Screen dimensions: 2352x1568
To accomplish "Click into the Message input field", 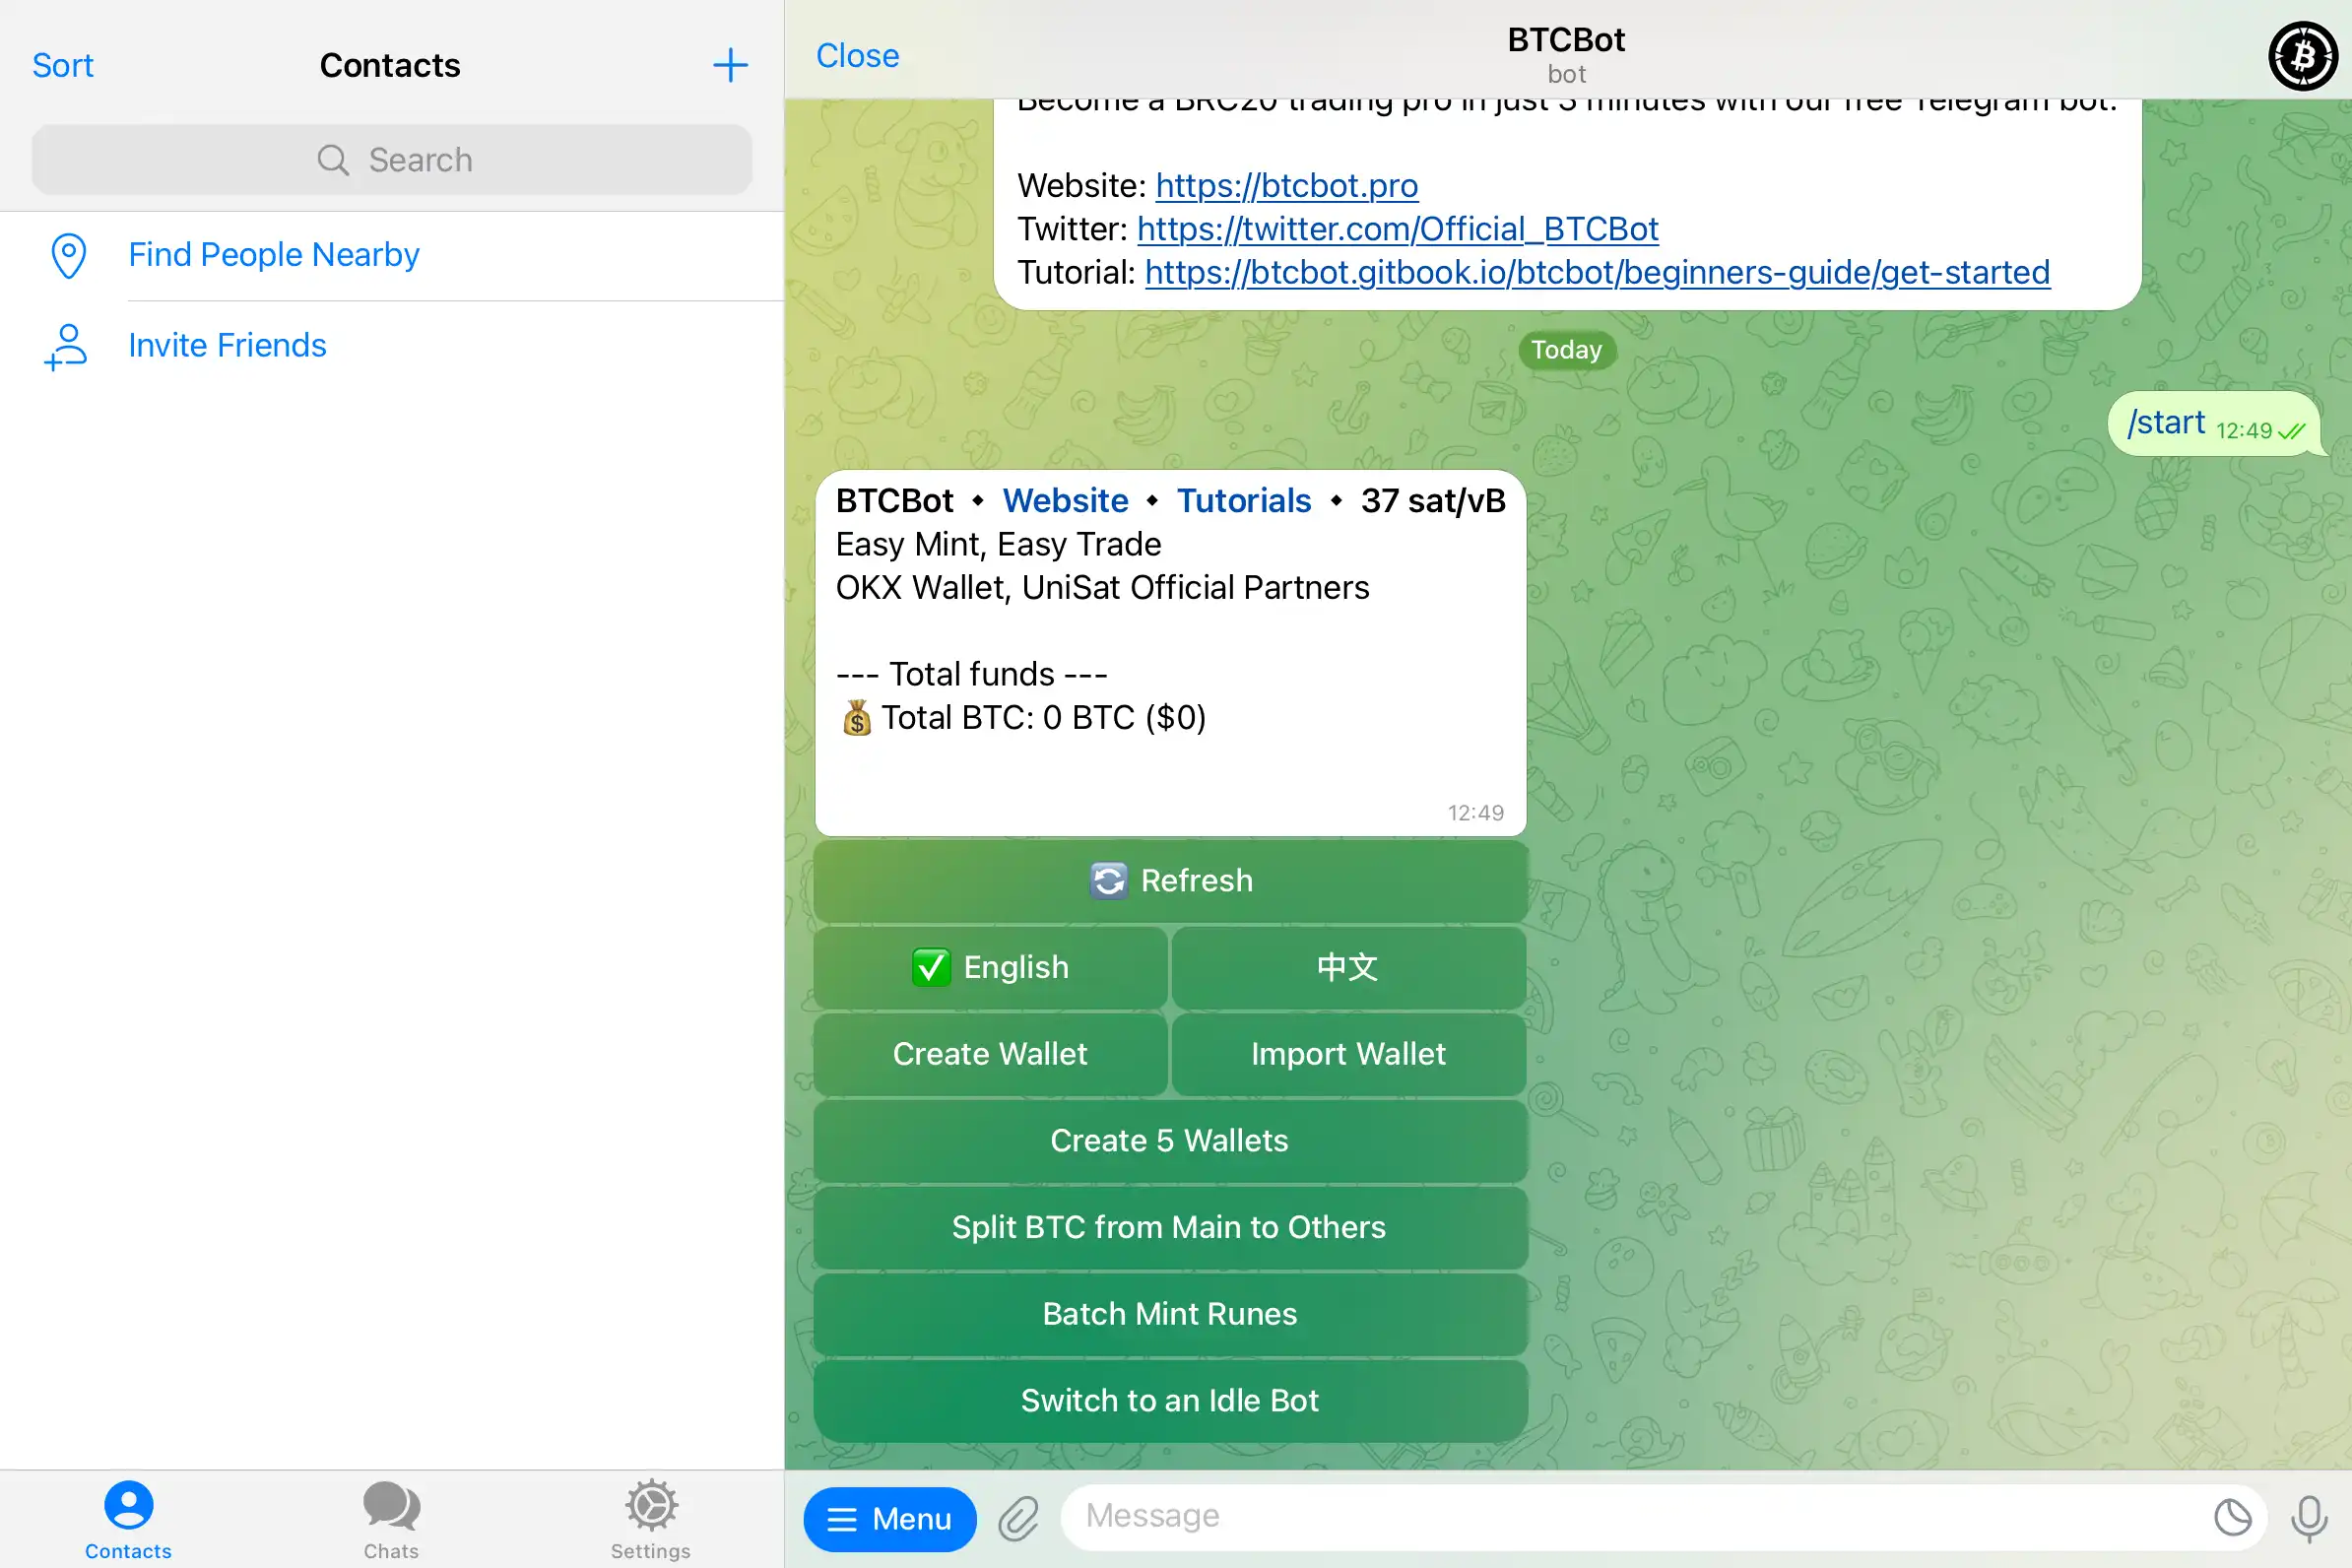I will [1640, 1516].
